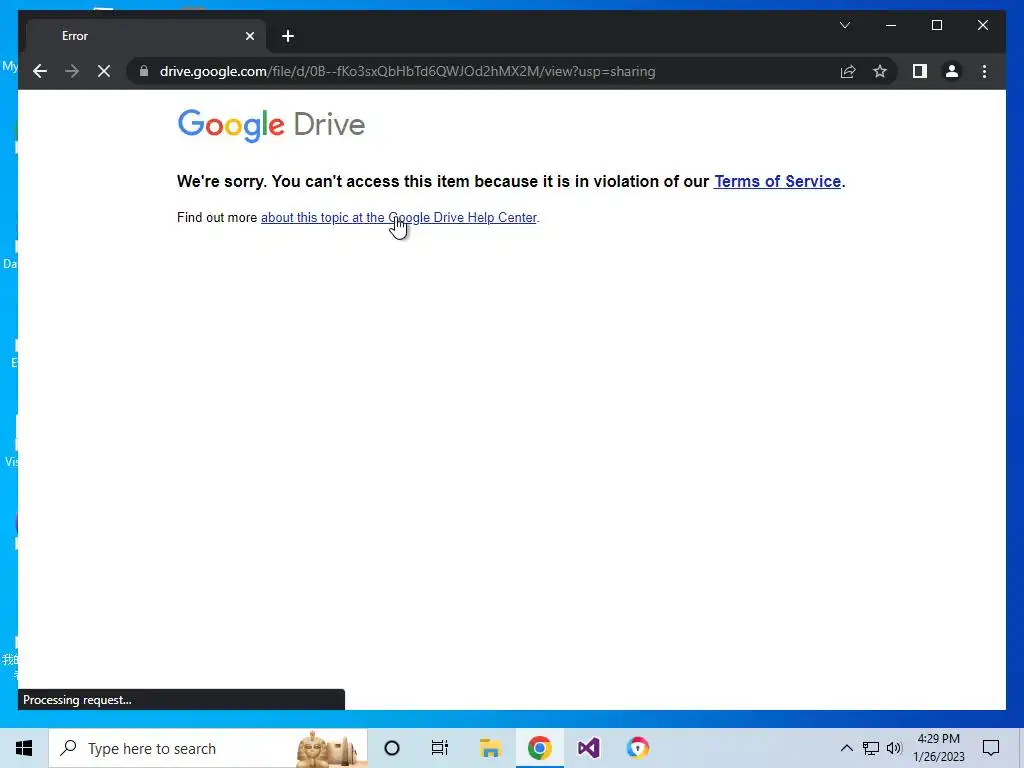Click the taskbar search box
This screenshot has height=768, width=1024.
208,748
